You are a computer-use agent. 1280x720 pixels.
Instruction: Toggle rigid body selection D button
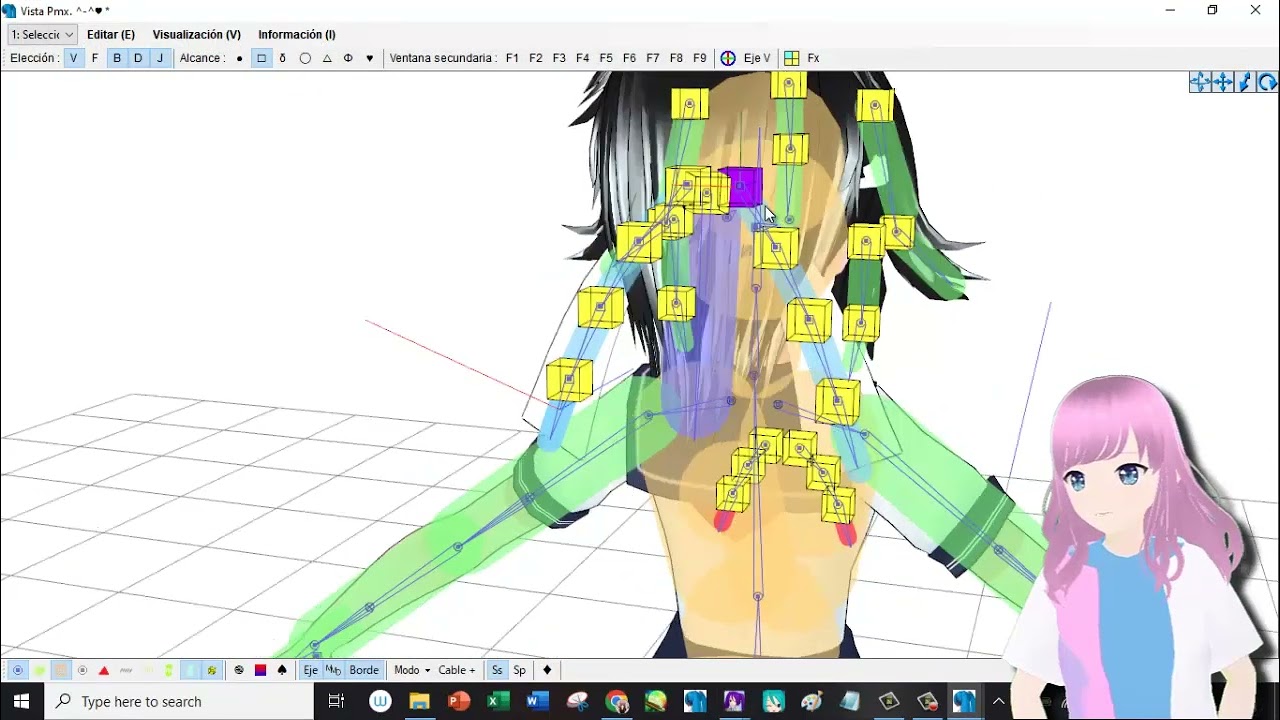[138, 58]
